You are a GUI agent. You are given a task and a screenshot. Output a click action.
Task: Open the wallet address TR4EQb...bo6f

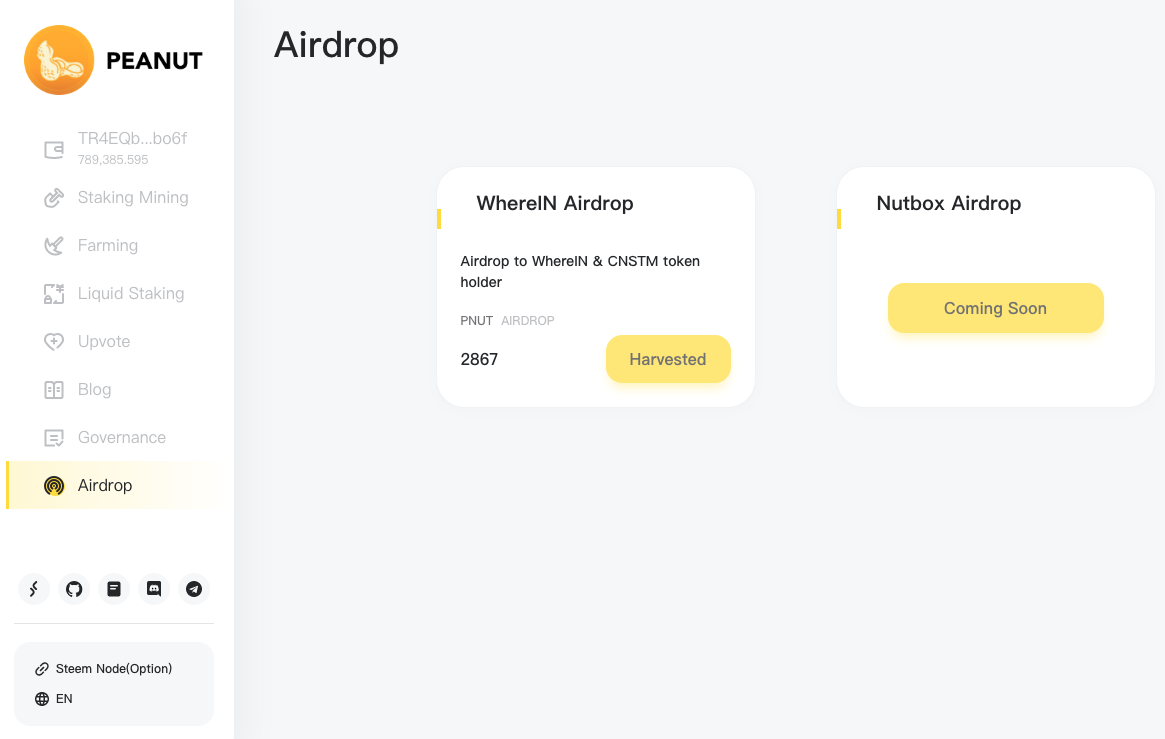[x=132, y=138]
